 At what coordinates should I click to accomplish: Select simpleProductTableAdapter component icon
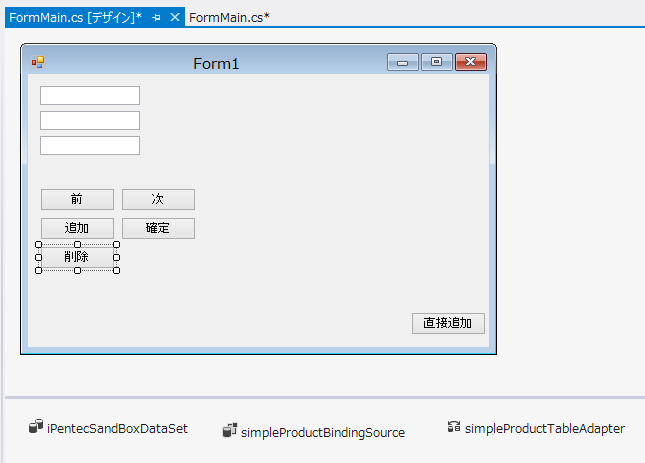(x=454, y=427)
